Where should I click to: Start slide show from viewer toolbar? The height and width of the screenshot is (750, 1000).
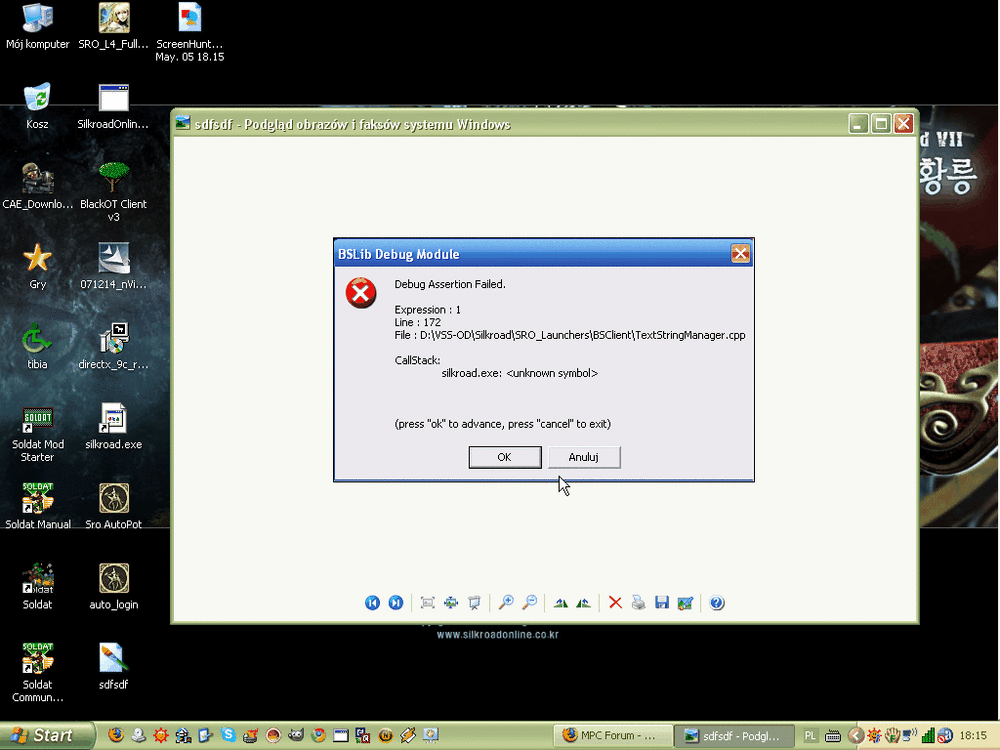click(x=474, y=603)
